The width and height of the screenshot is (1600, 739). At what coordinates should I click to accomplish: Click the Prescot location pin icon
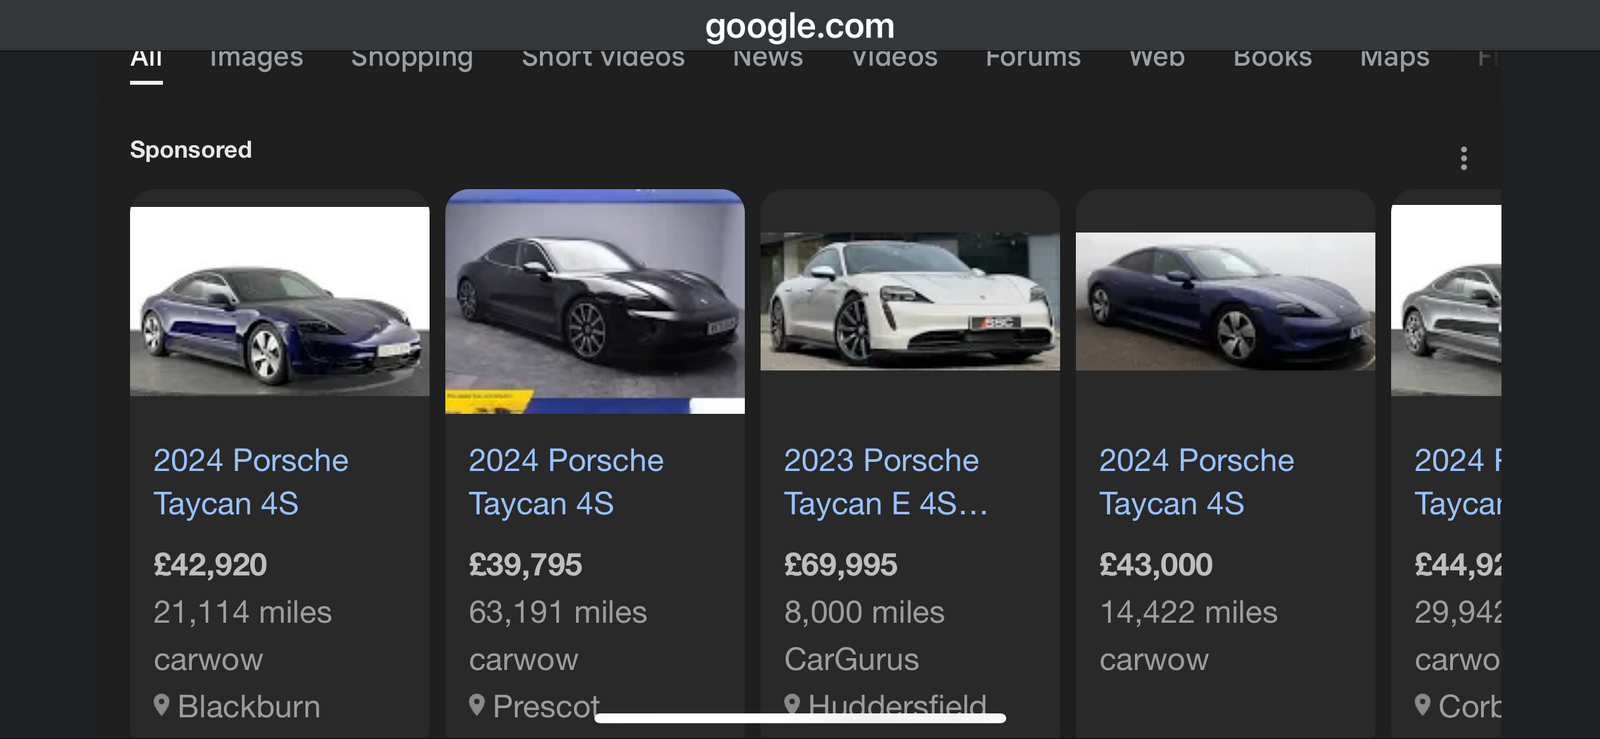click(477, 705)
